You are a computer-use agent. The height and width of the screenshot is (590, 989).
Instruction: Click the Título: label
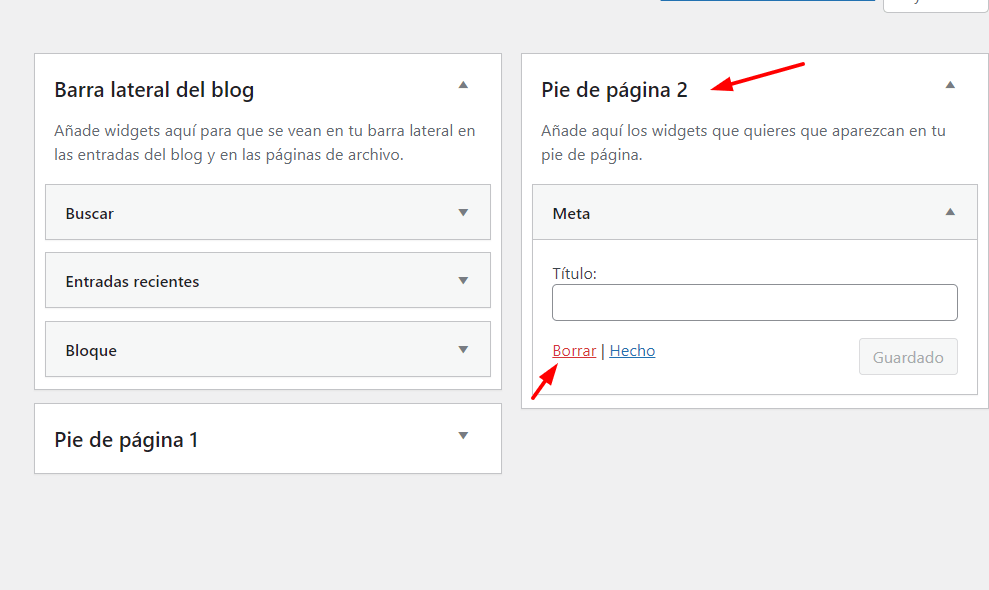click(x=574, y=274)
